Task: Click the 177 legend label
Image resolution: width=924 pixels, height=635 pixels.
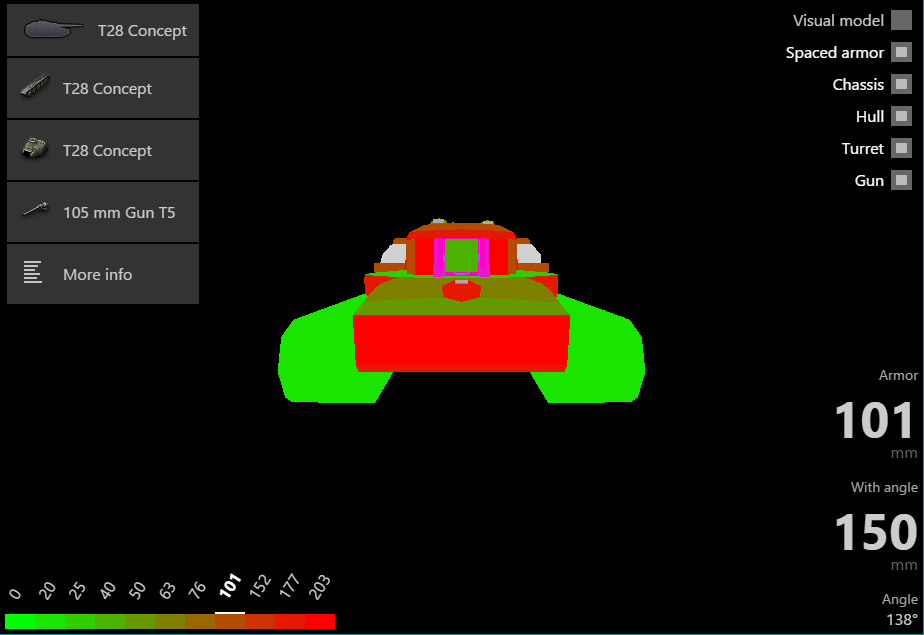Action: pyautogui.click(x=290, y=586)
